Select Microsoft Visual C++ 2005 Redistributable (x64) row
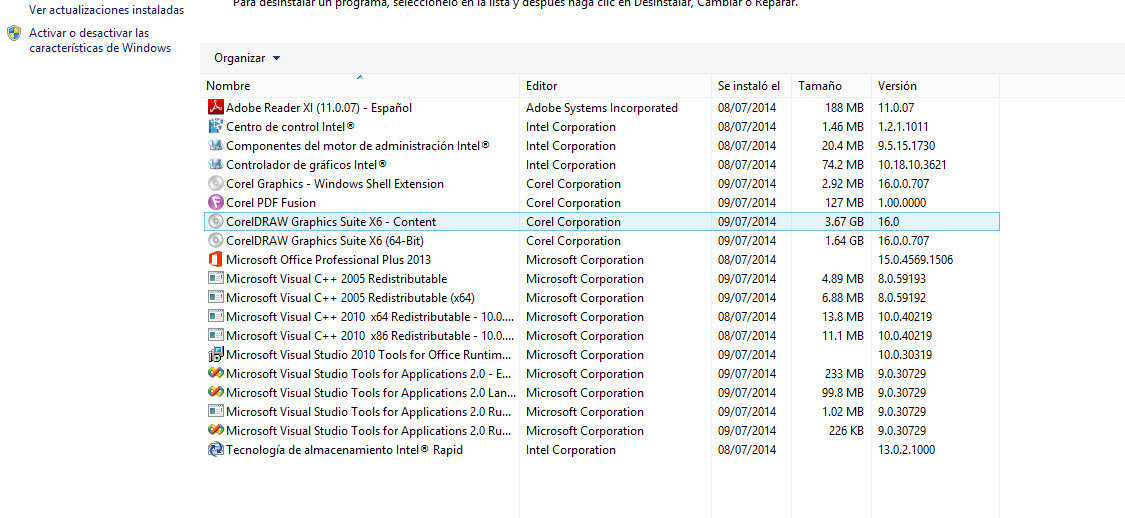The image size is (1125, 518). 350,298
